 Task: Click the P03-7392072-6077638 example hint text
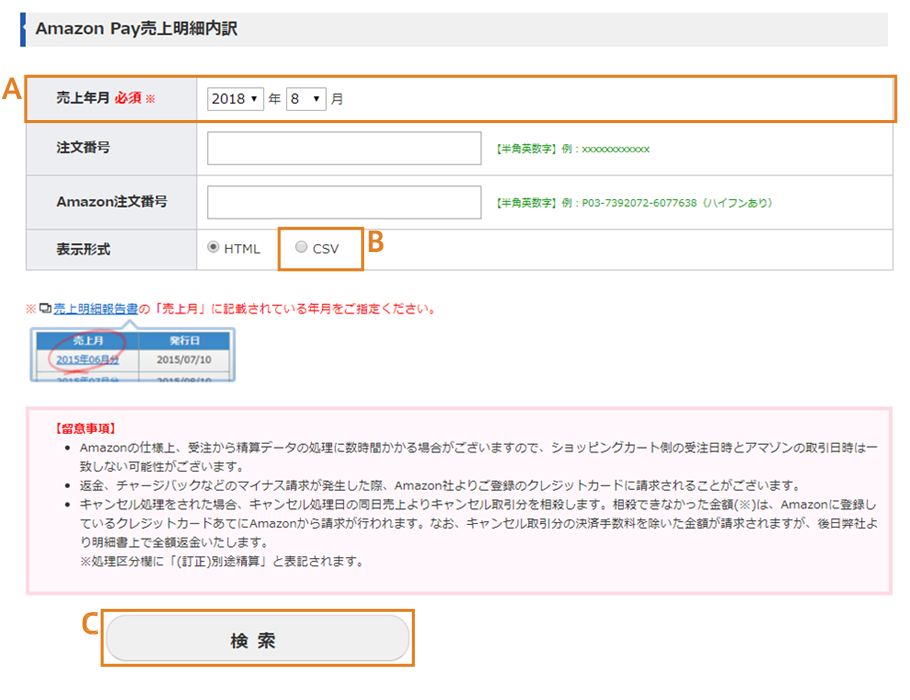(634, 203)
